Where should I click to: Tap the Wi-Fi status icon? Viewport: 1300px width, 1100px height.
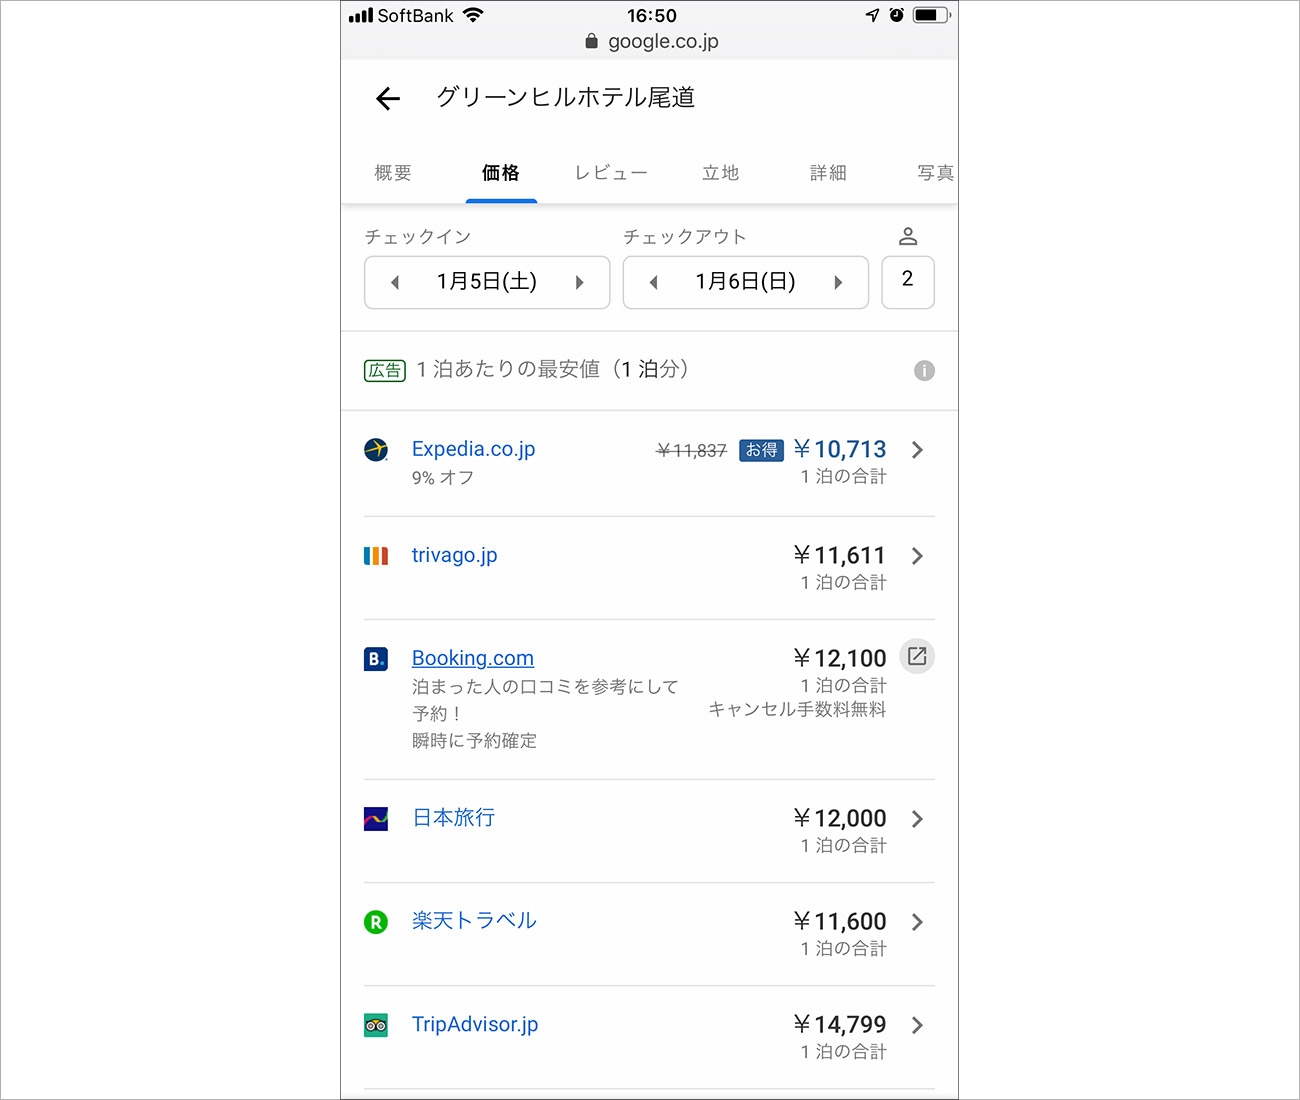click(473, 15)
